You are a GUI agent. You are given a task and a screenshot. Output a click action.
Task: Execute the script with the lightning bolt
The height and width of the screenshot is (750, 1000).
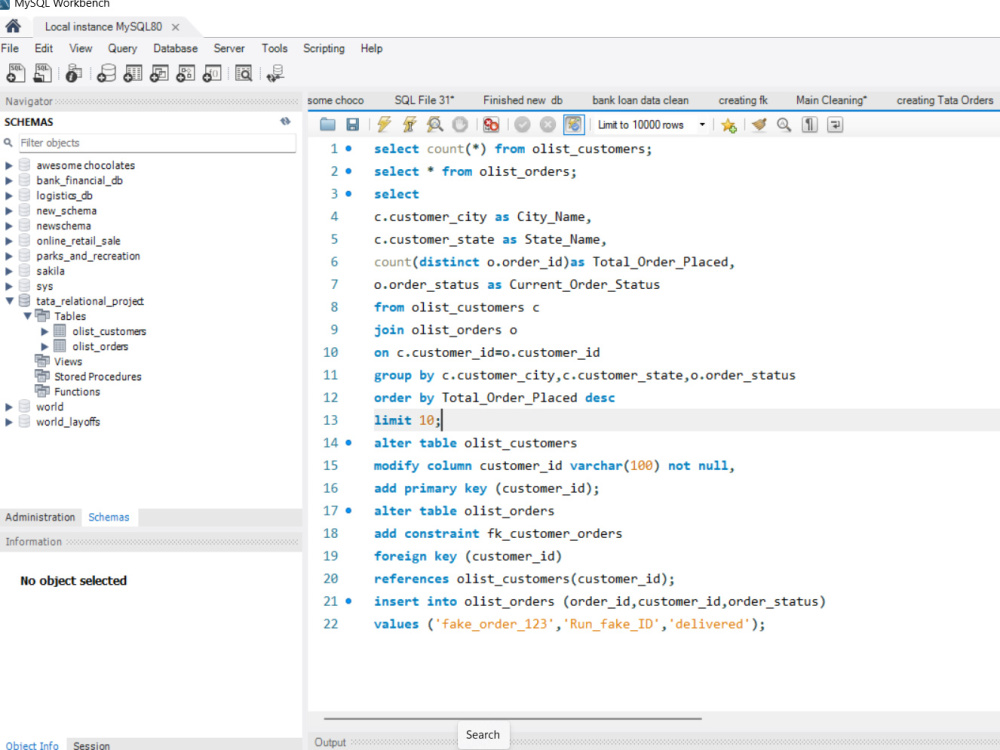tap(383, 124)
